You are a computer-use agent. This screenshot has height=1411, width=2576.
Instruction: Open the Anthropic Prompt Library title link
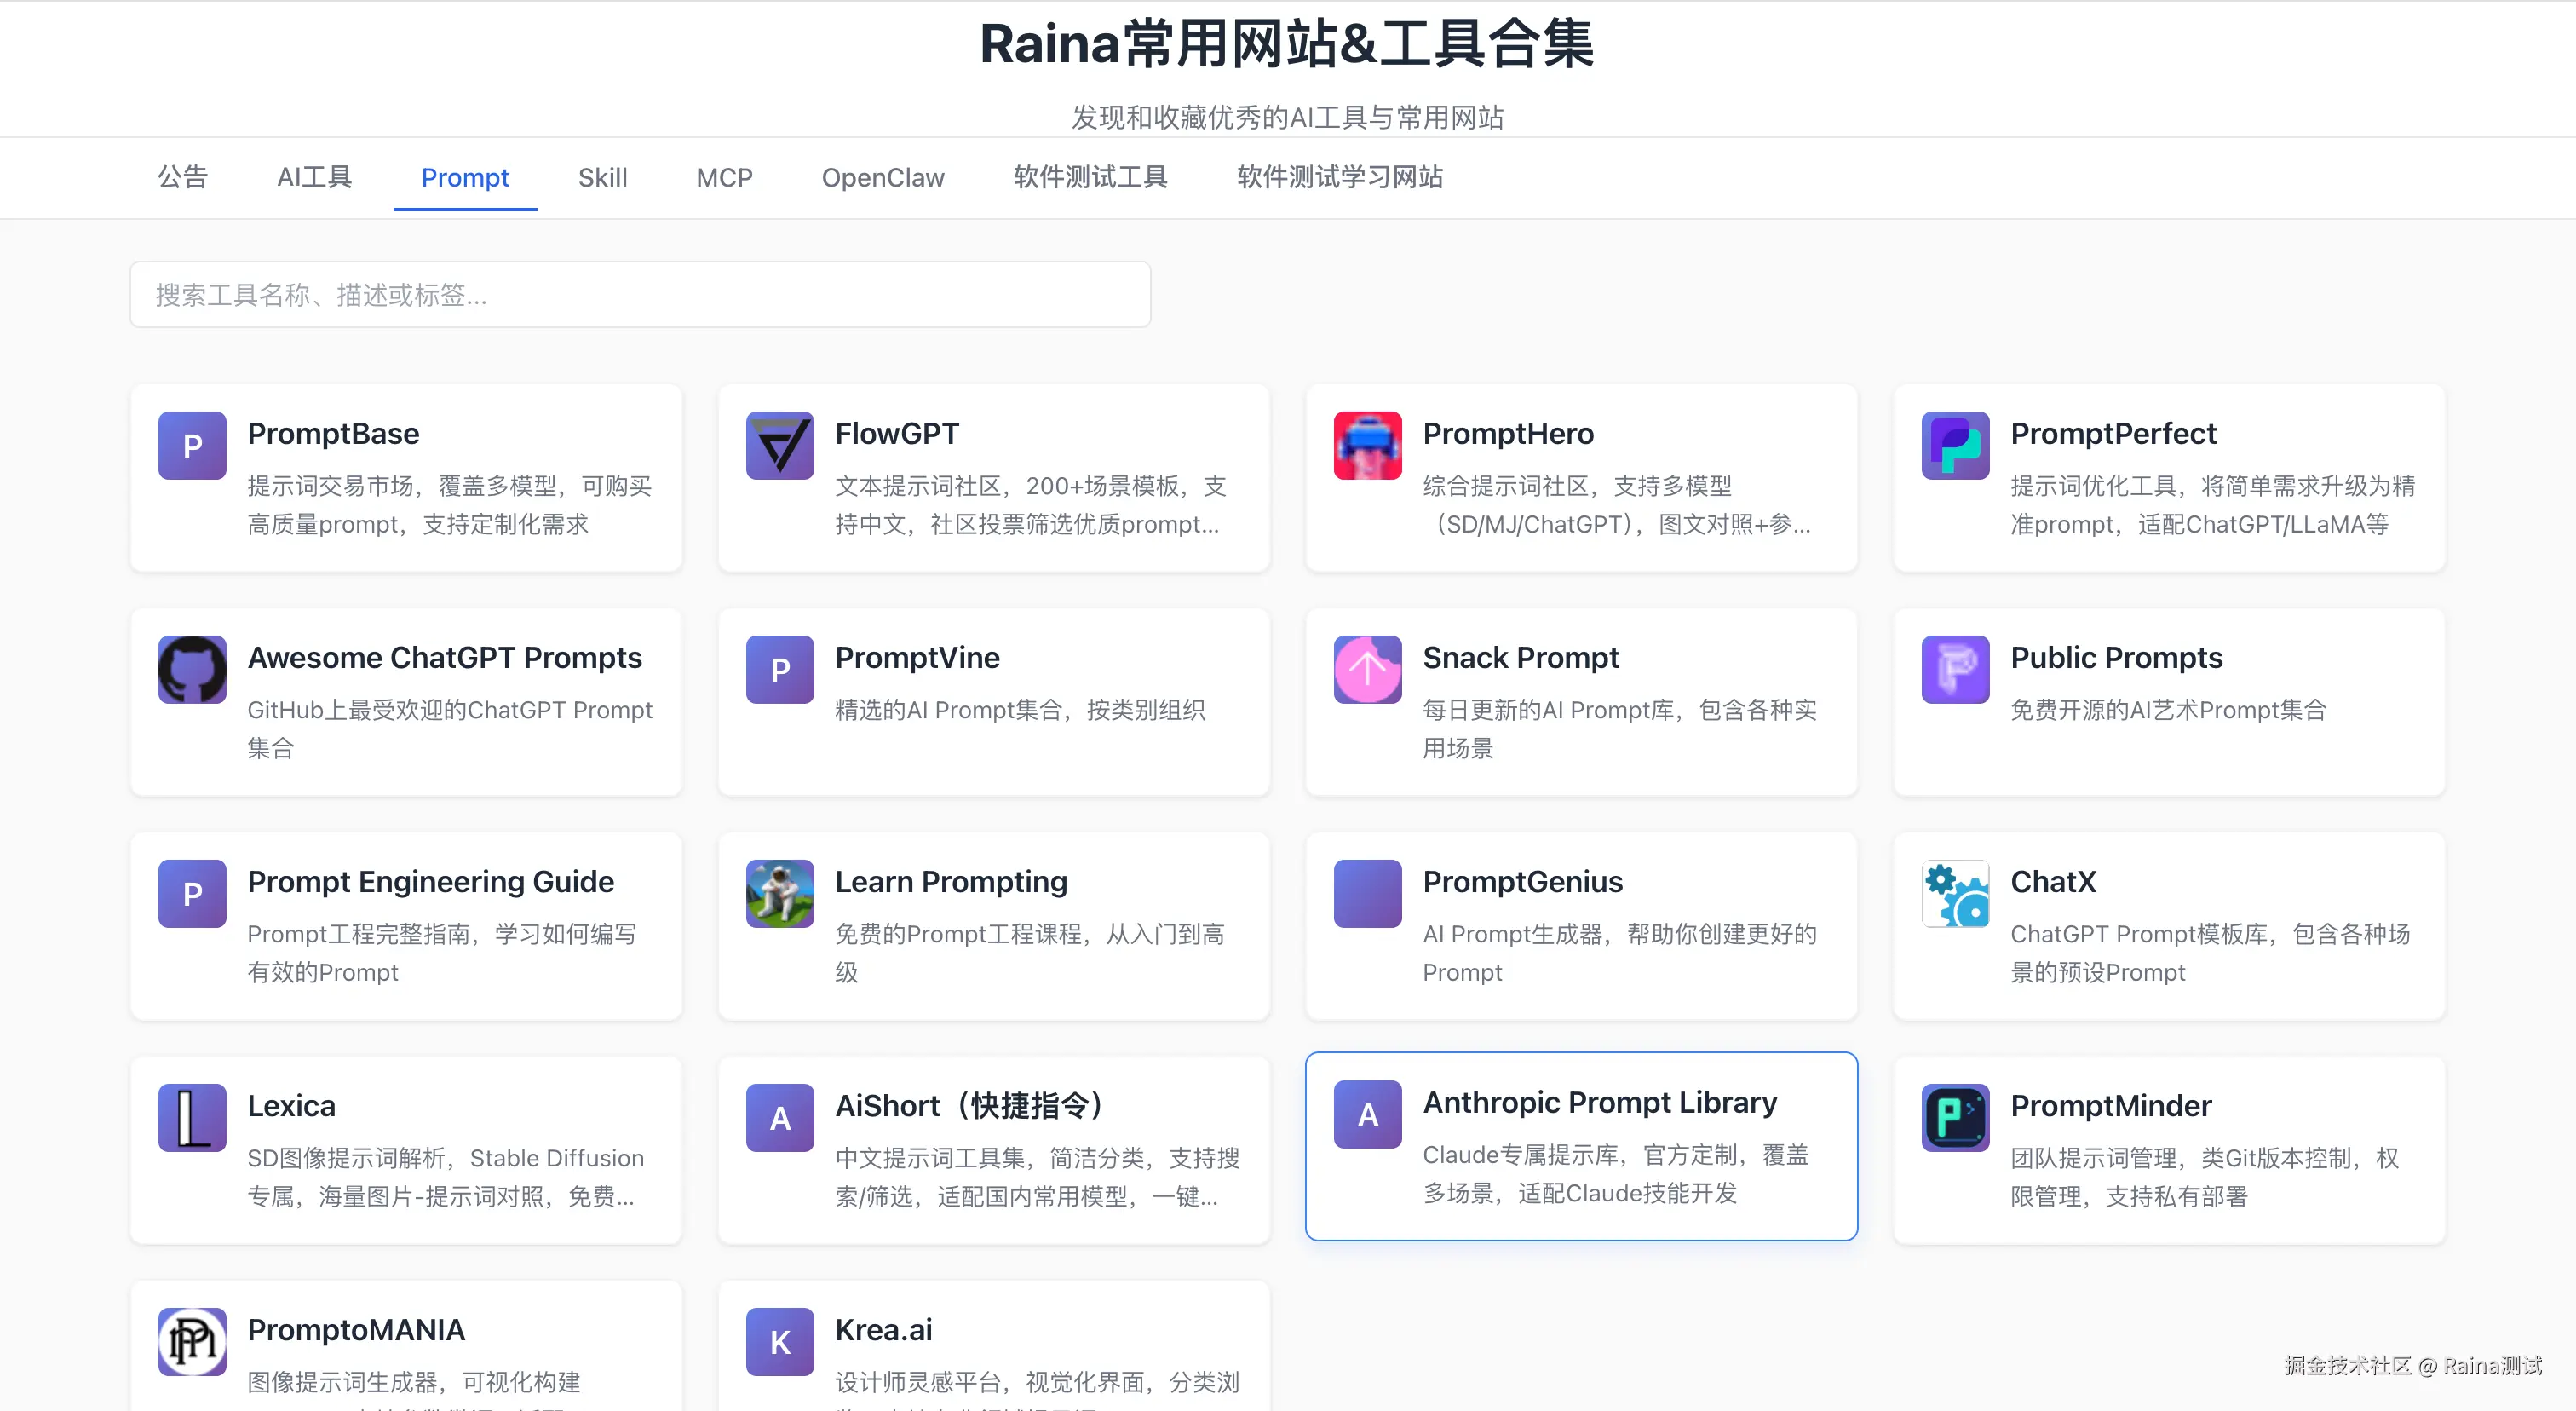pos(1599,1102)
